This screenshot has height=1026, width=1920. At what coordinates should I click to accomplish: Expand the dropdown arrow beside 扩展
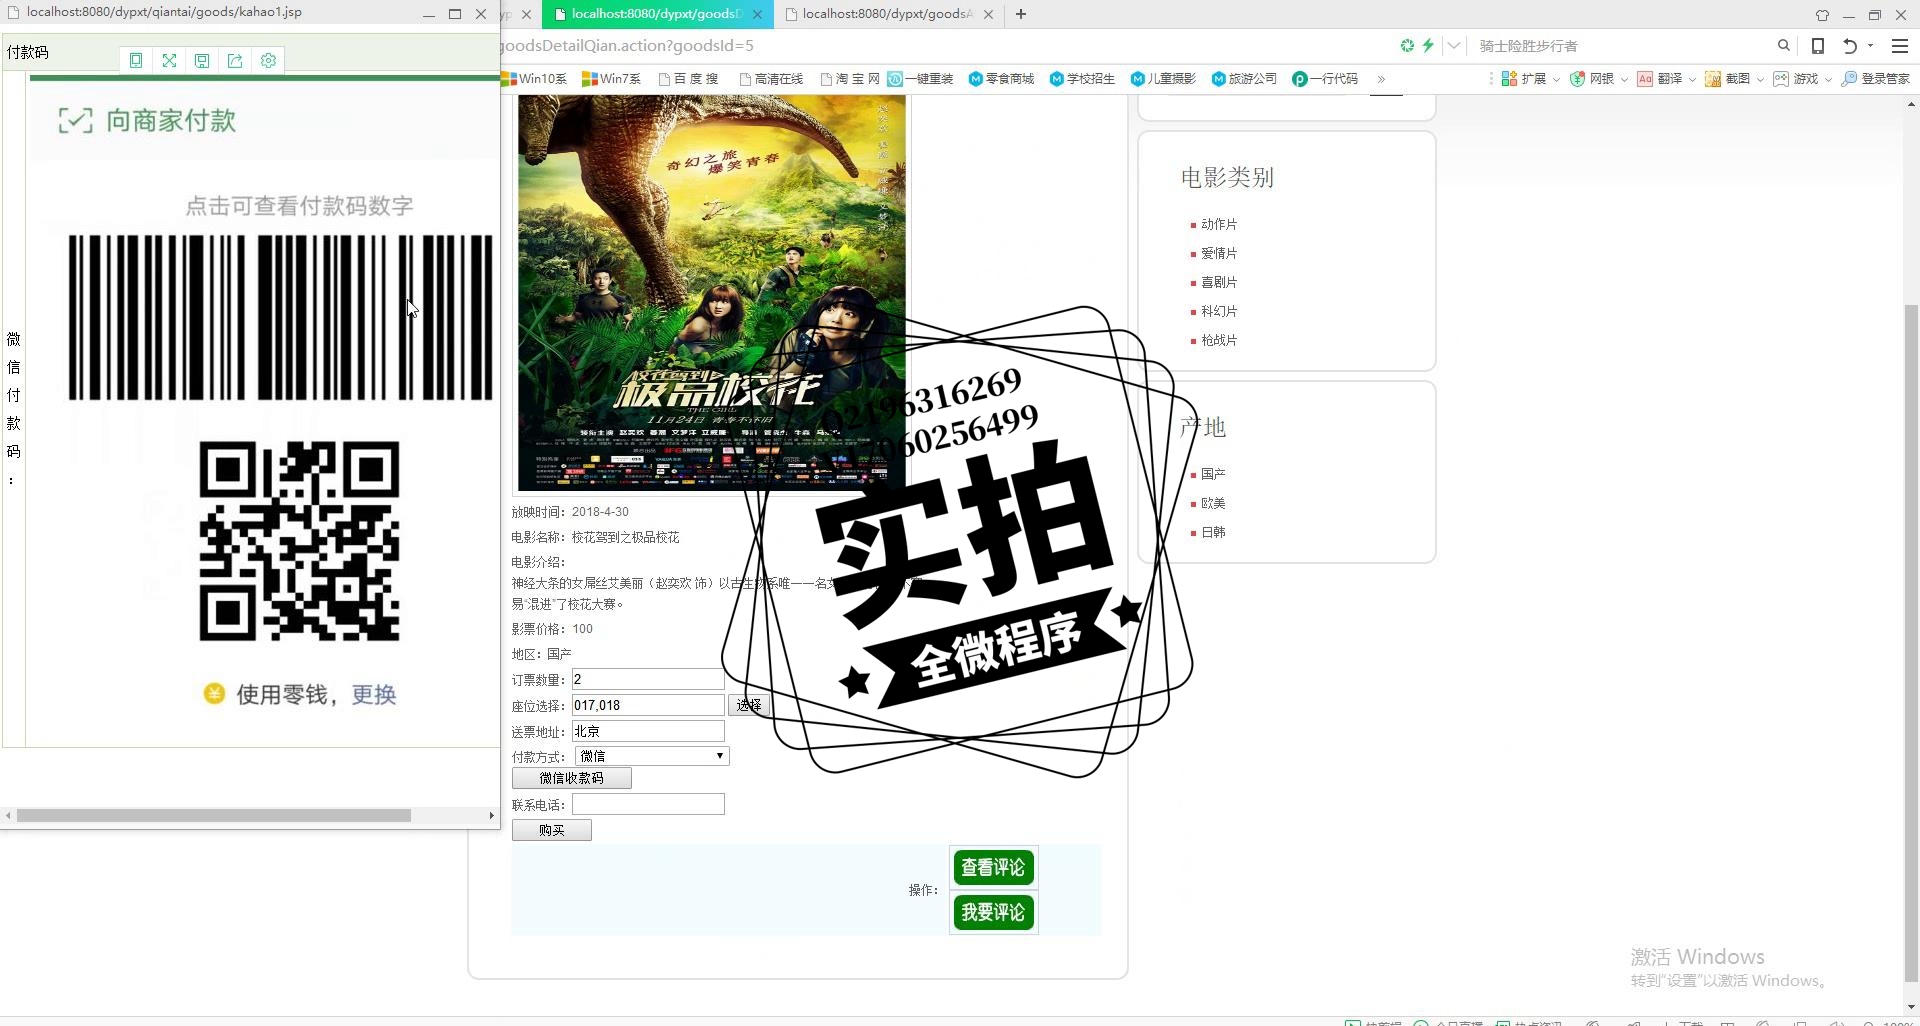tap(1556, 80)
